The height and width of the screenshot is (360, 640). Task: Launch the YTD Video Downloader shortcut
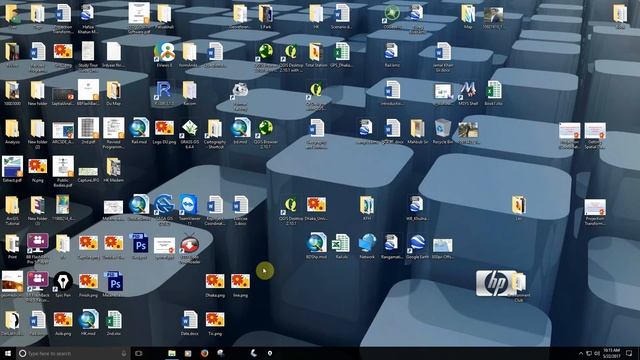tap(189, 244)
